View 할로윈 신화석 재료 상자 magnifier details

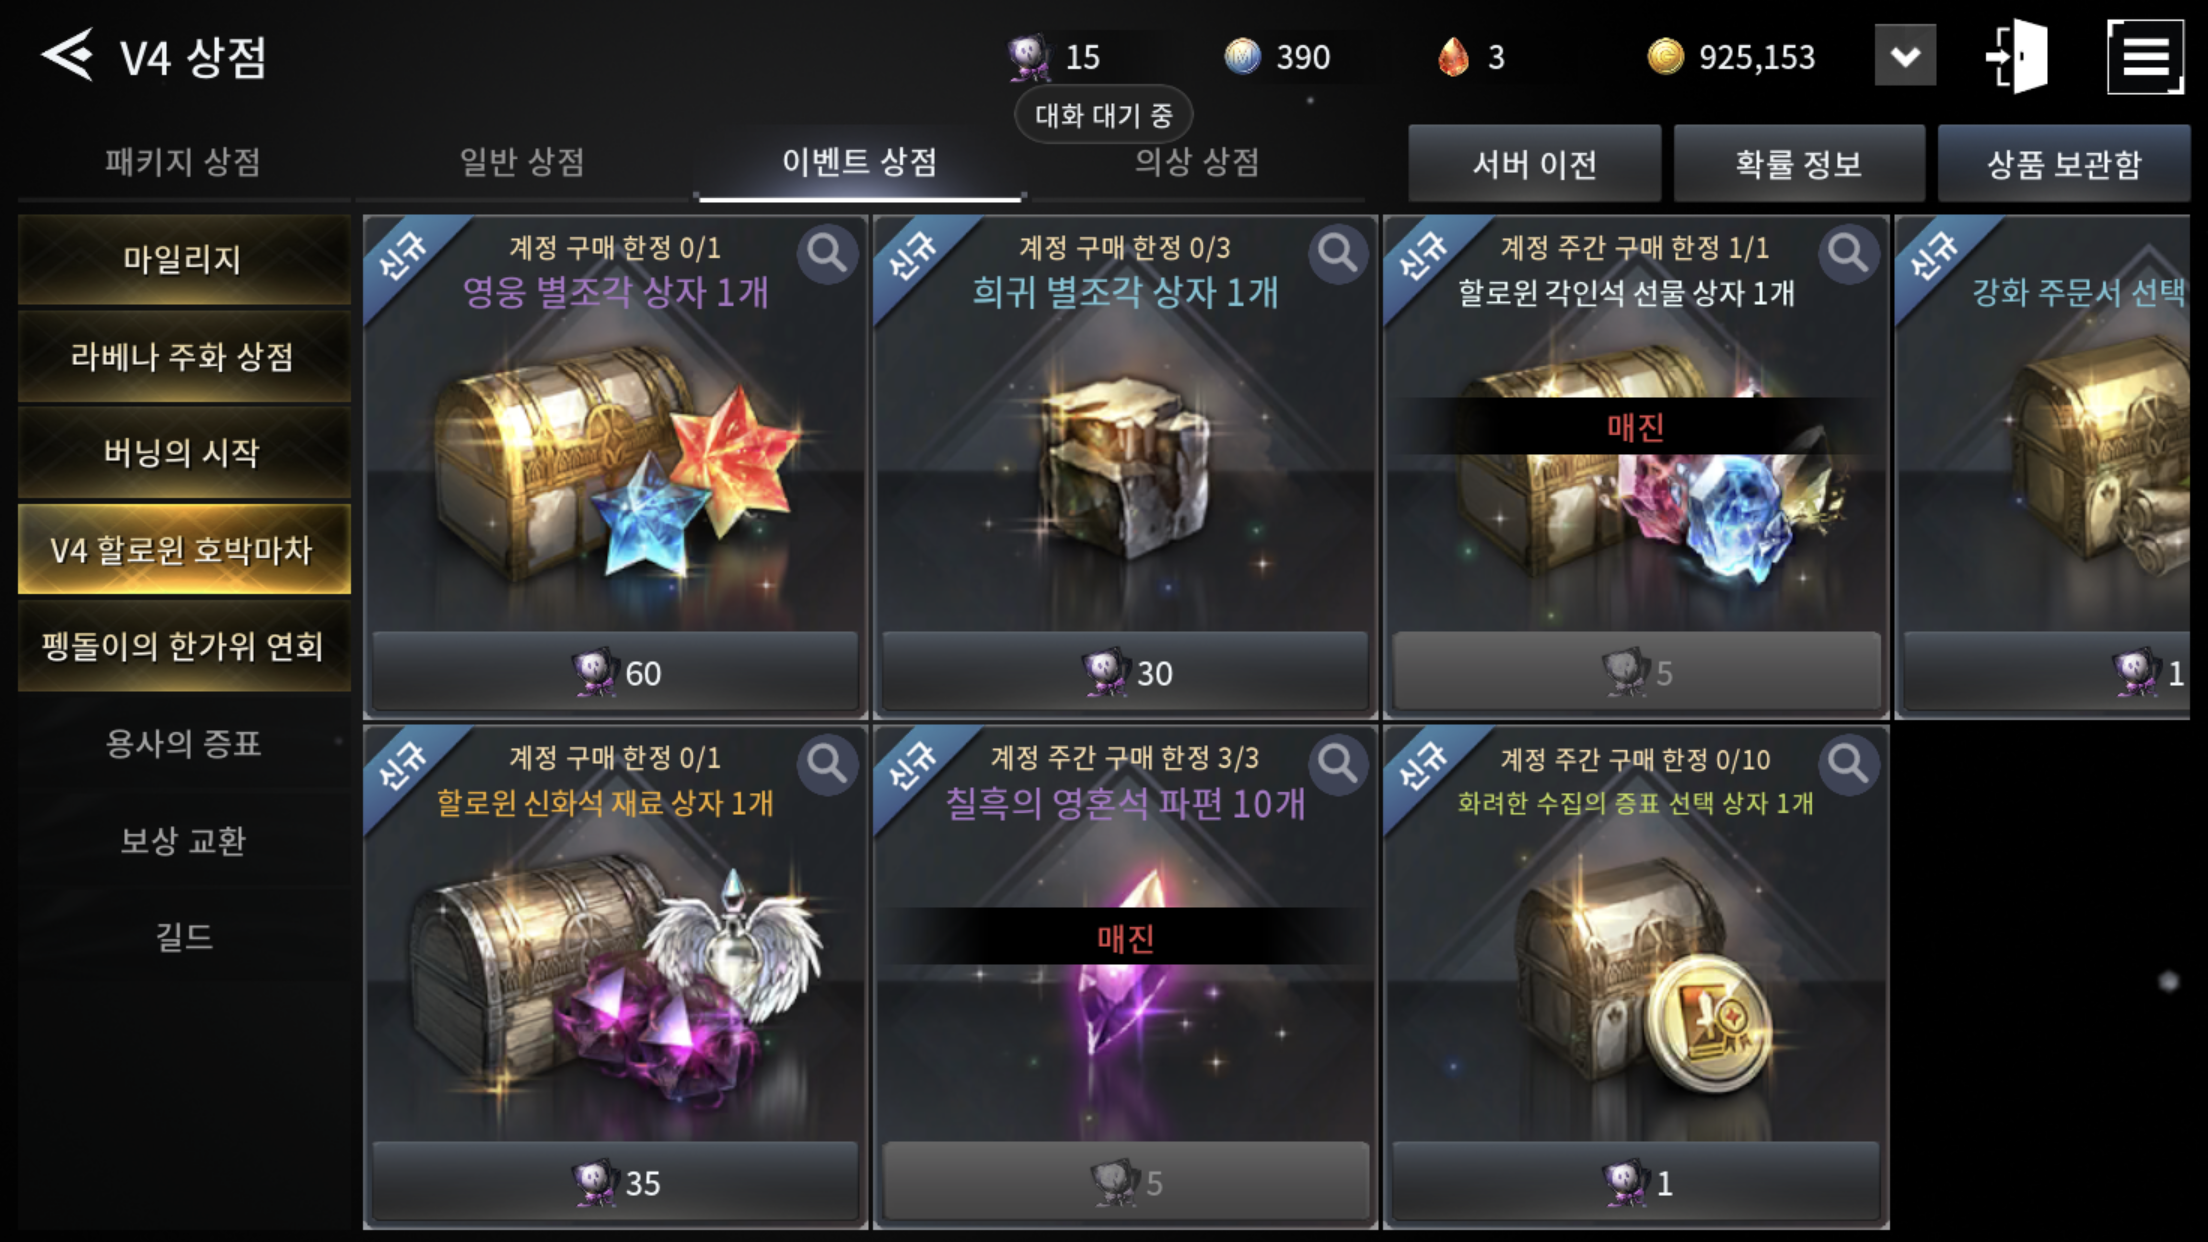(x=827, y=764)
